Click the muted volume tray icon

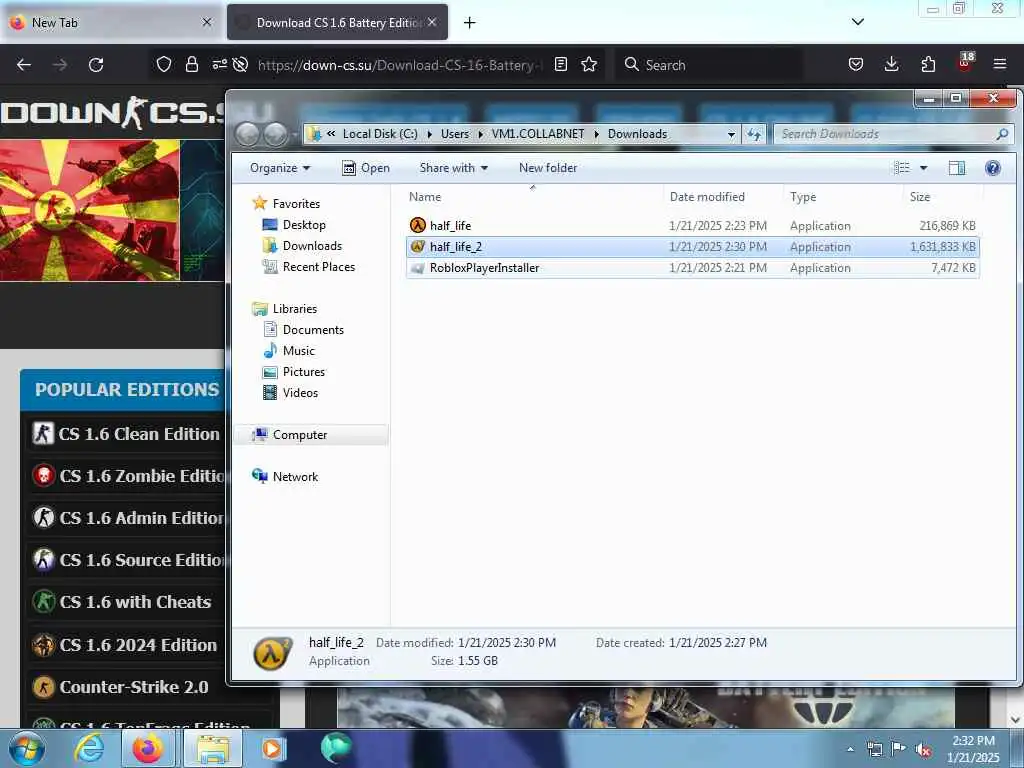pos(923,750)
